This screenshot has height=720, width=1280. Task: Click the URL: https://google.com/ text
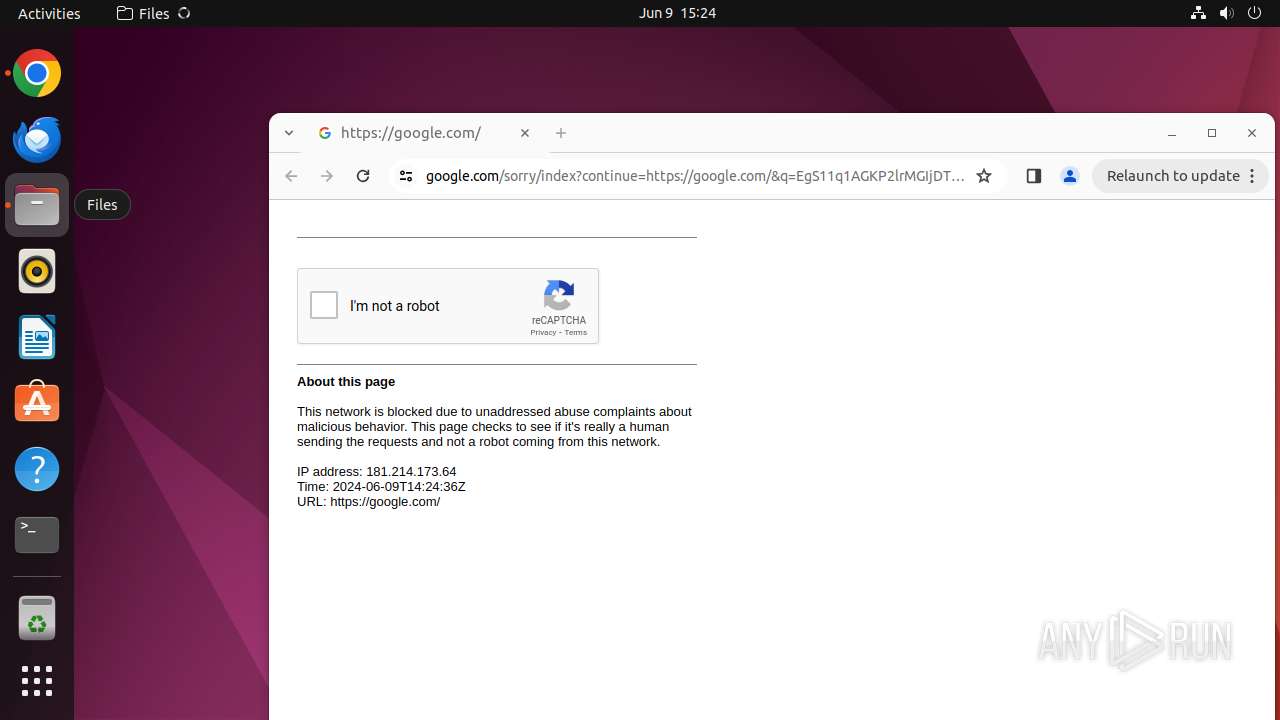click(368, 502)
